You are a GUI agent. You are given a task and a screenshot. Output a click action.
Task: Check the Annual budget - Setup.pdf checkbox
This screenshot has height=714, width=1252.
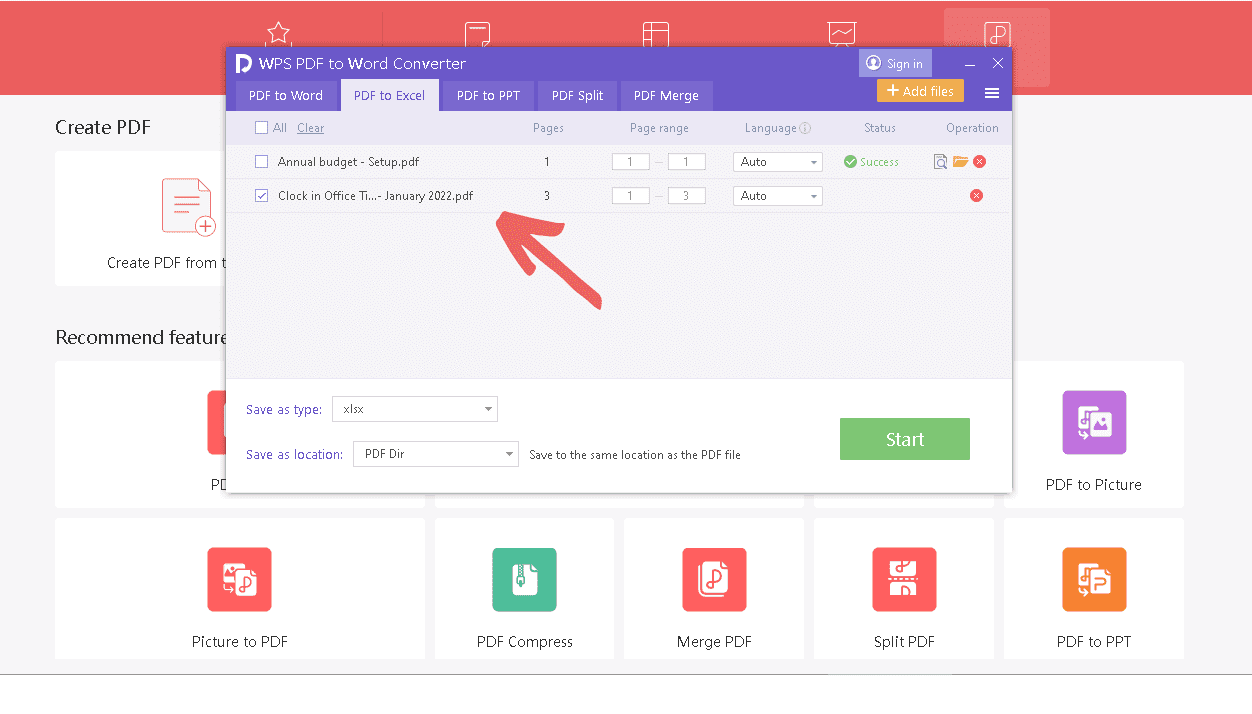(262, 162)
